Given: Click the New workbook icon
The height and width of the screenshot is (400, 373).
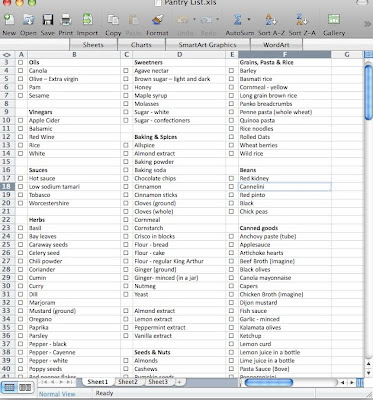Looking at the screenshot, I should (9, 20).
